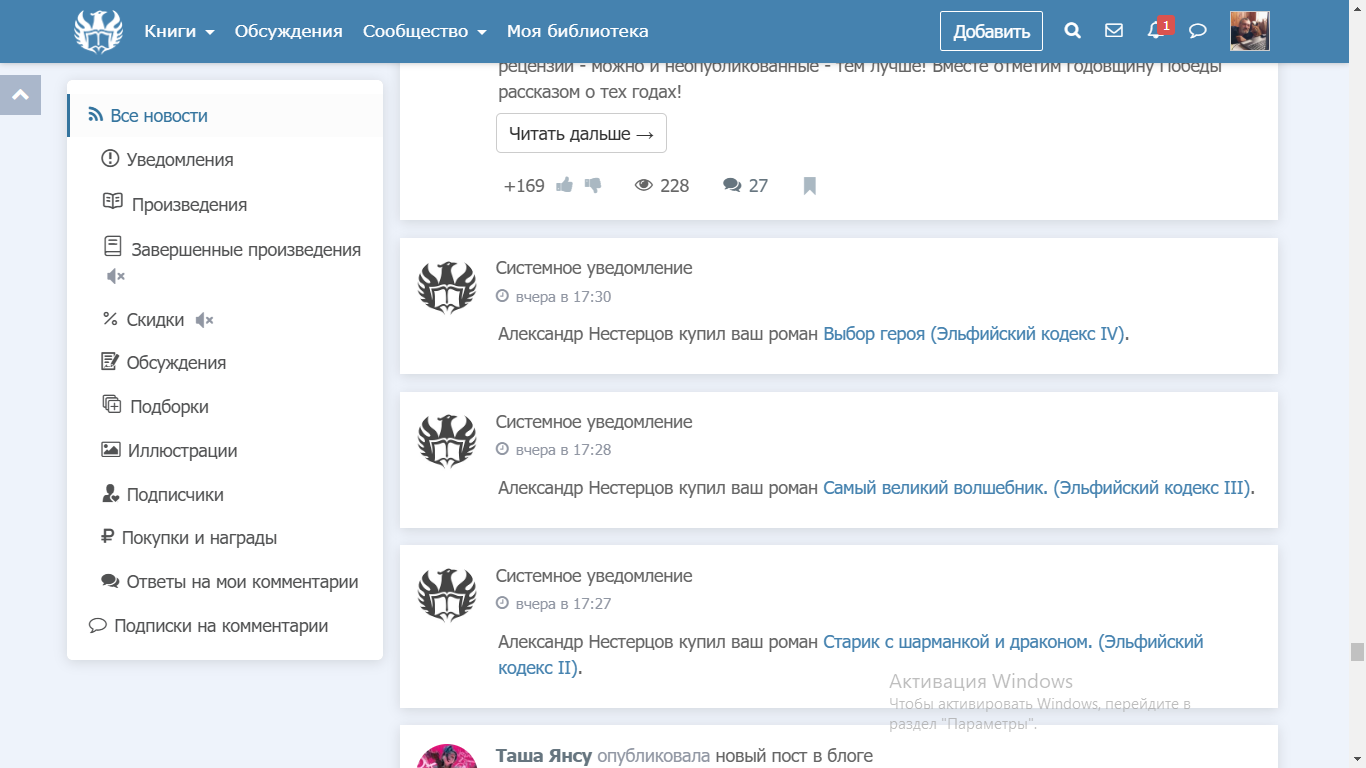This screenshot has height=768, width=1366.
Task: Like the post with the thumbs-up icon
Action: [565, 185]
